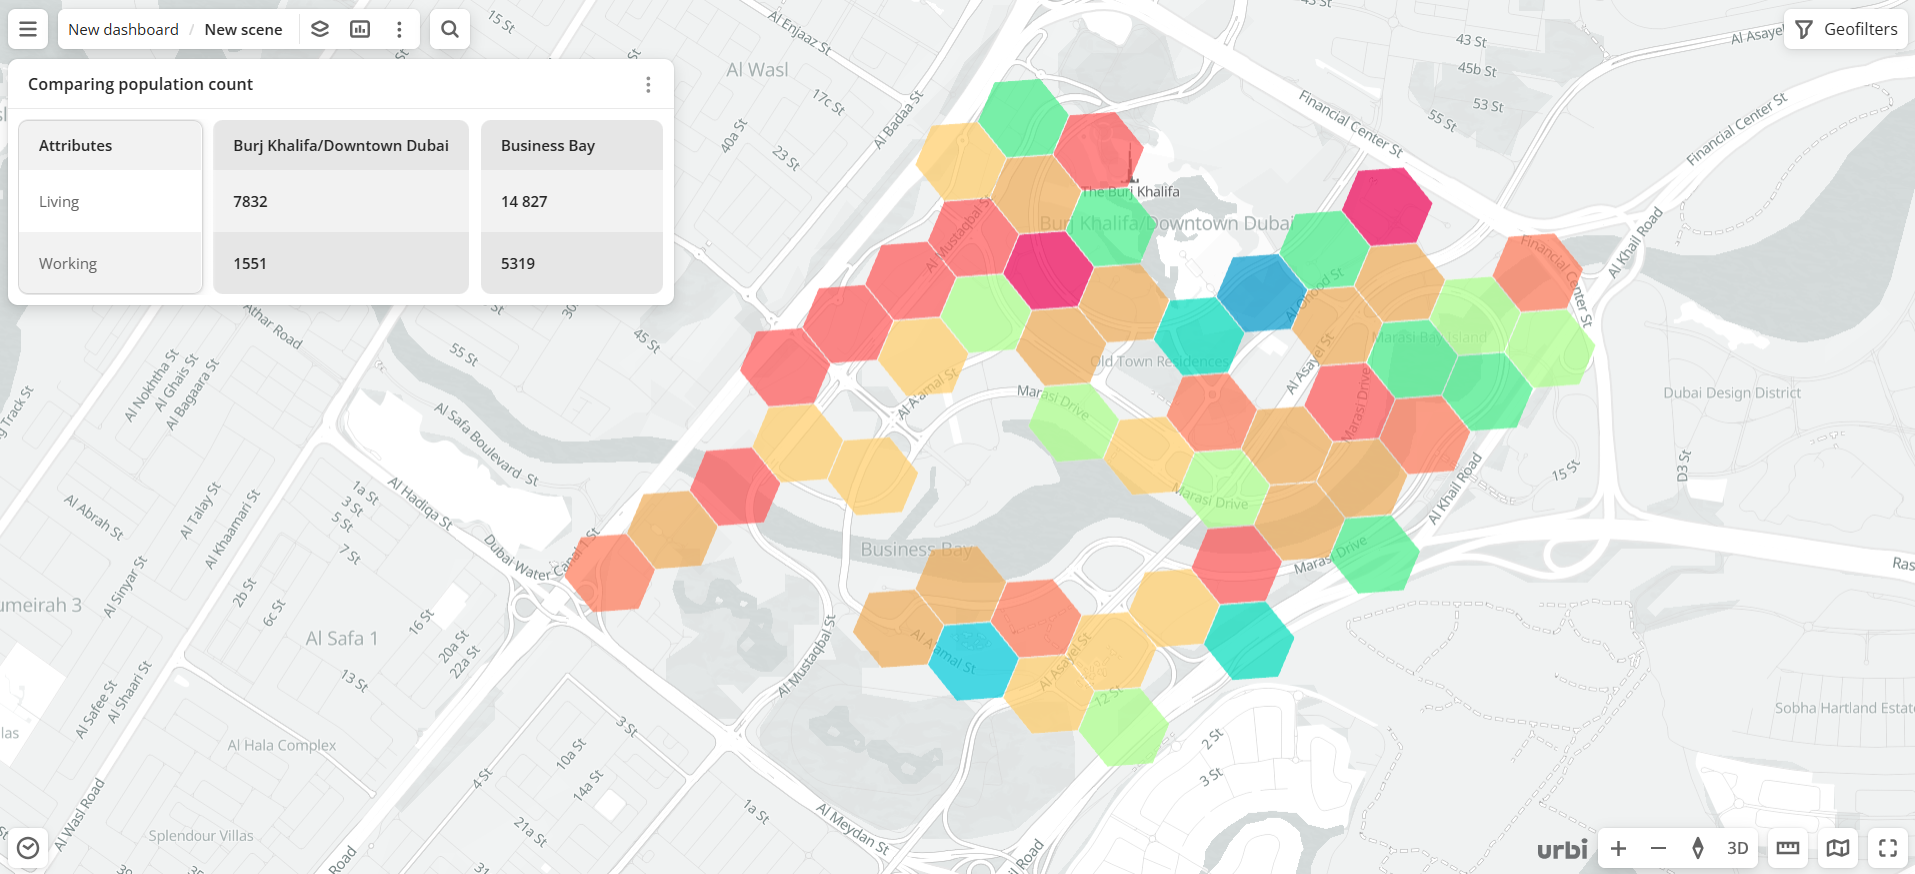Select the New scene breadcrumb

pos(243,29)
